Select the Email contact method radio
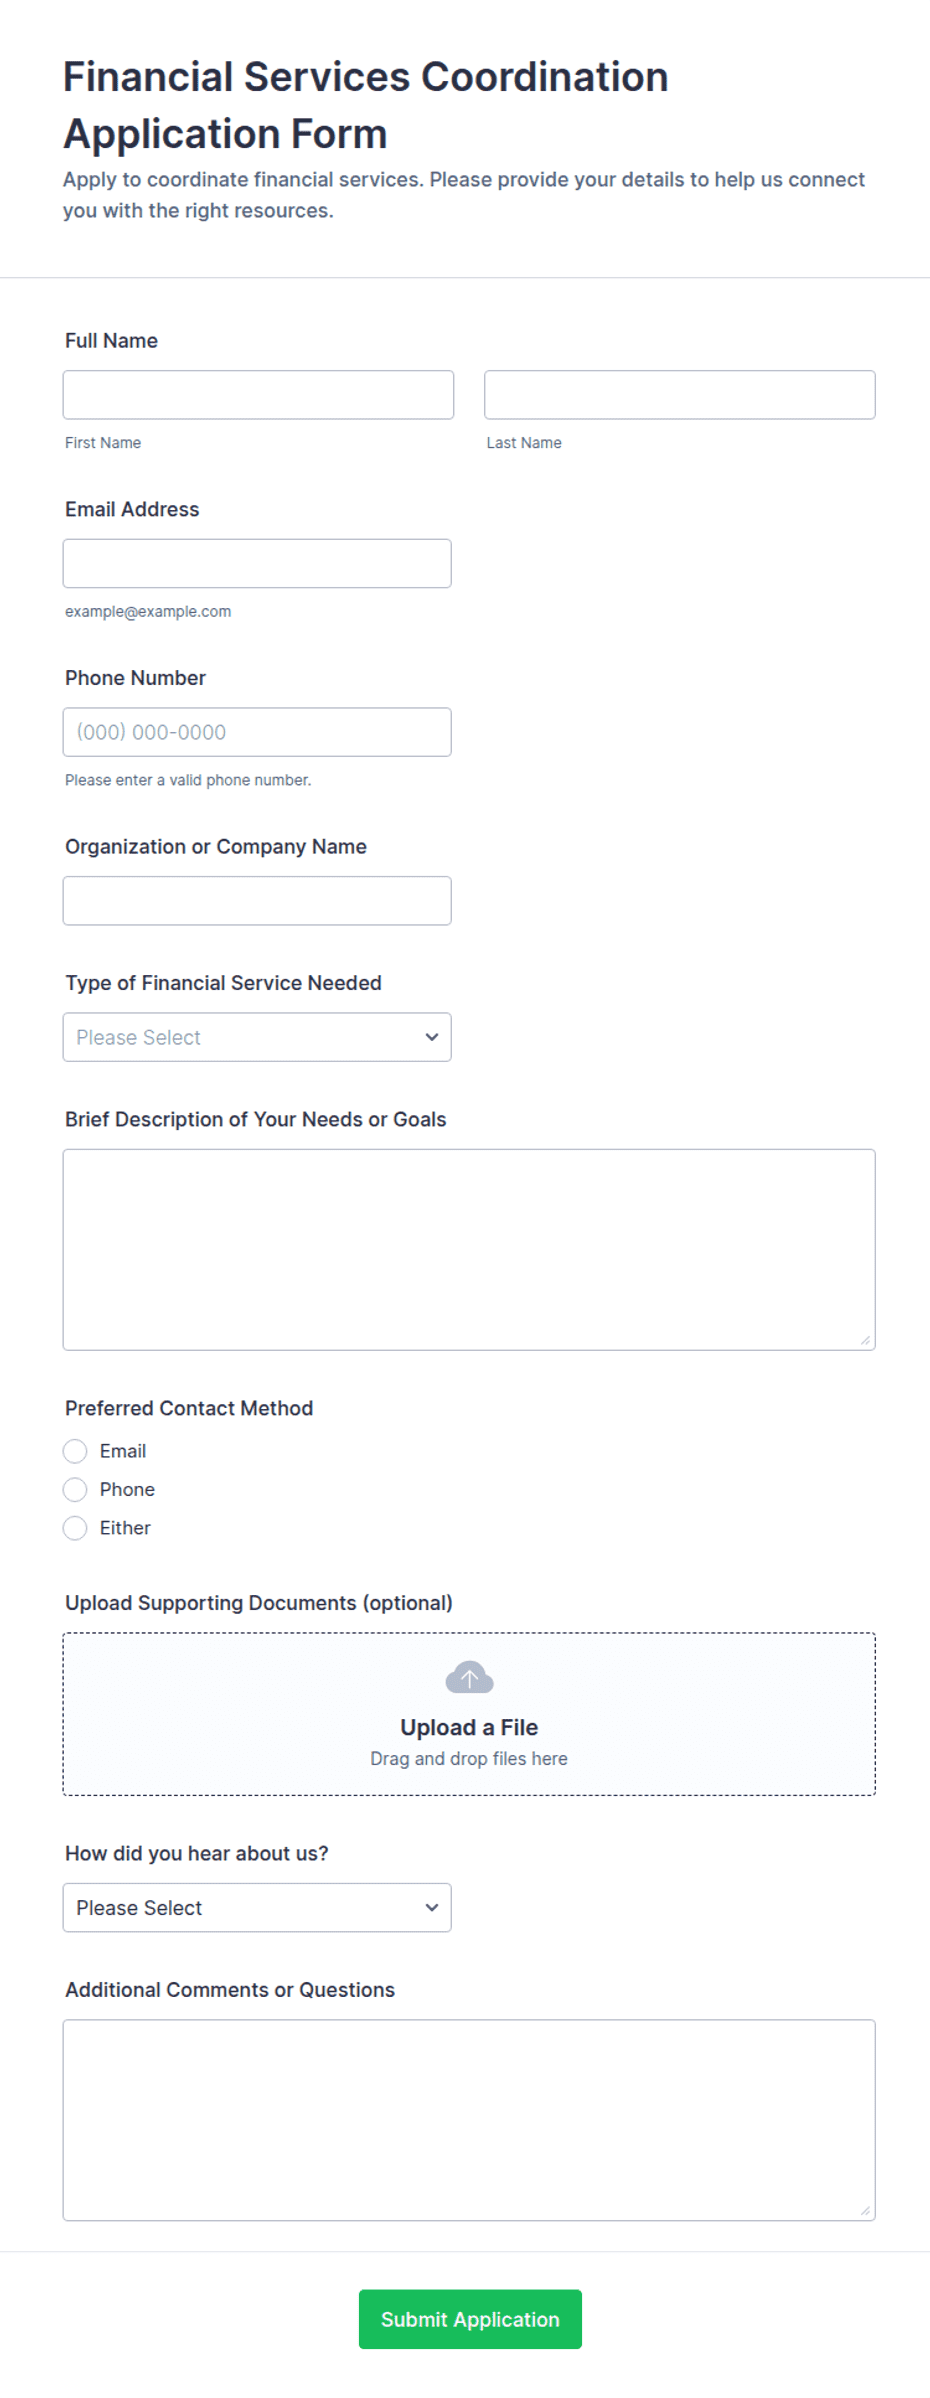The image size is (930, 2398). [75, 1451]
